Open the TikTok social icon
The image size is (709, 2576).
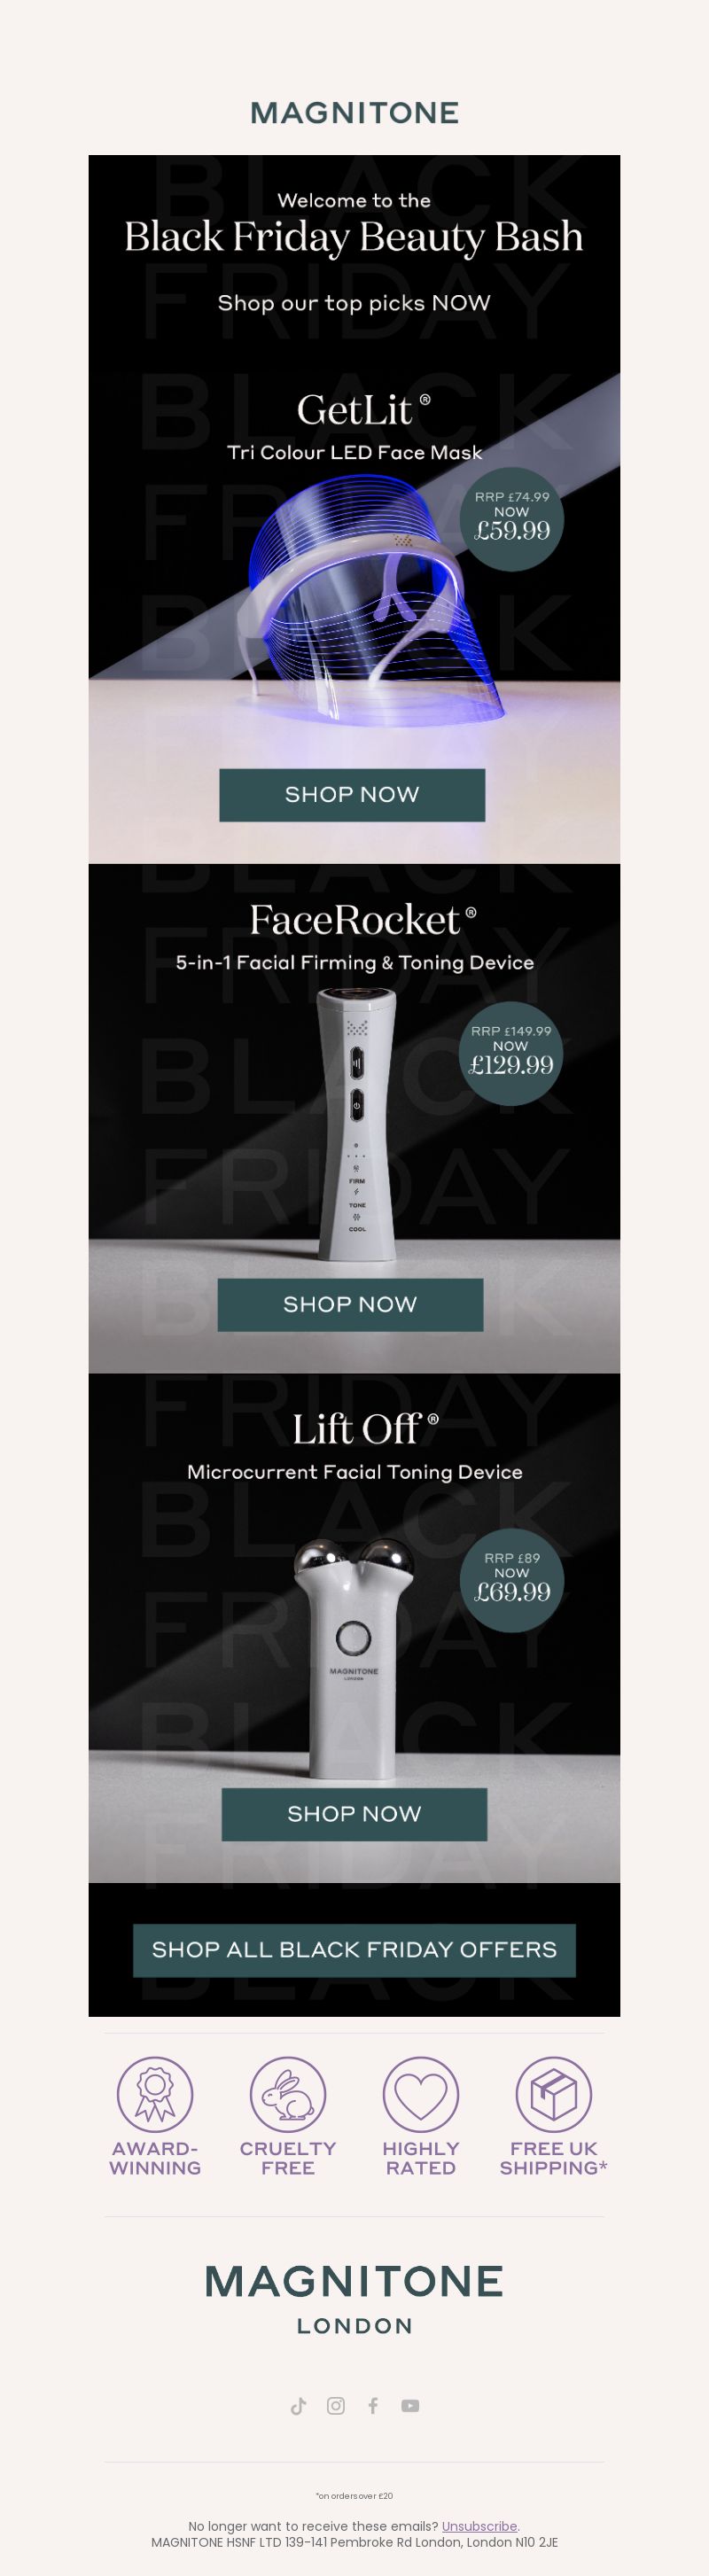click(298, 2406)
